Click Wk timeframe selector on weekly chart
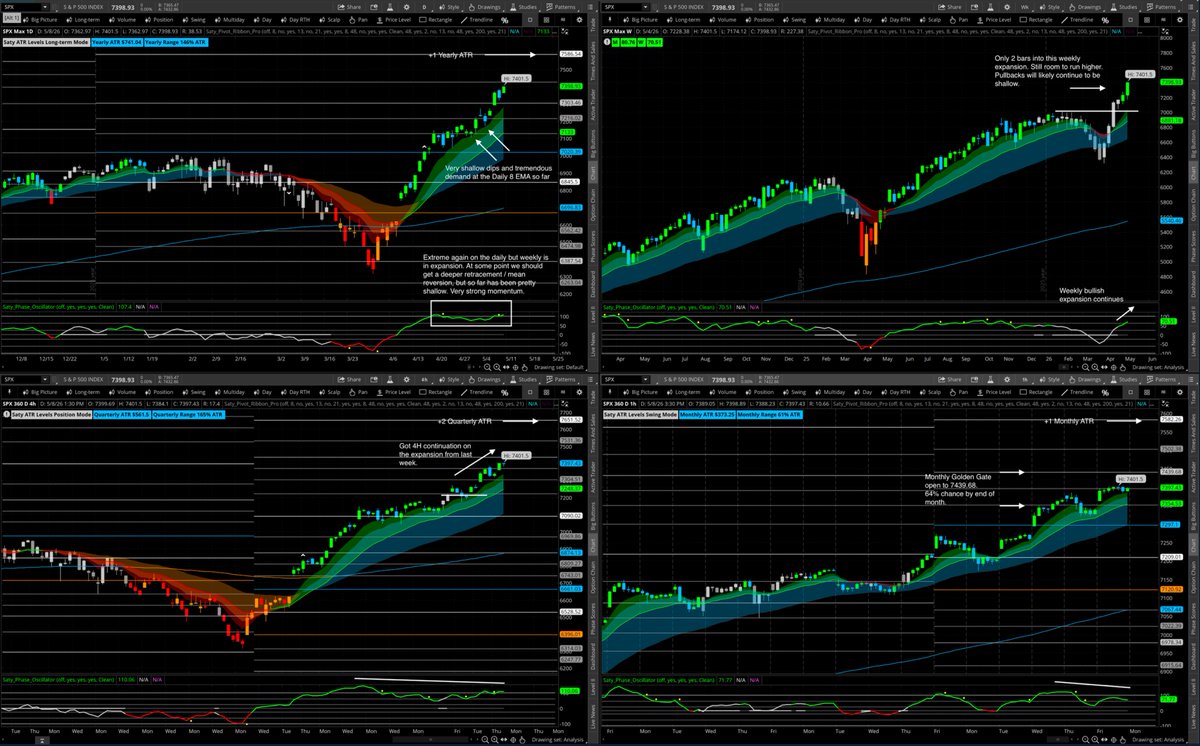 [x=1025, y=7]
